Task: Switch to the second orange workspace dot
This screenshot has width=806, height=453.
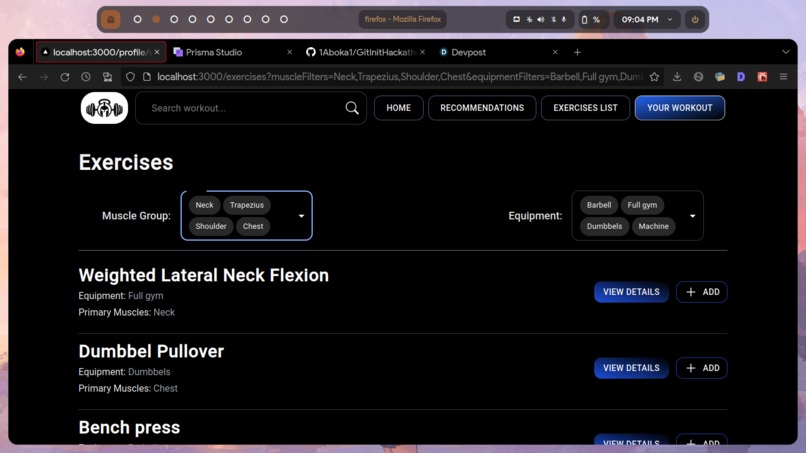Action: [156, 20]
